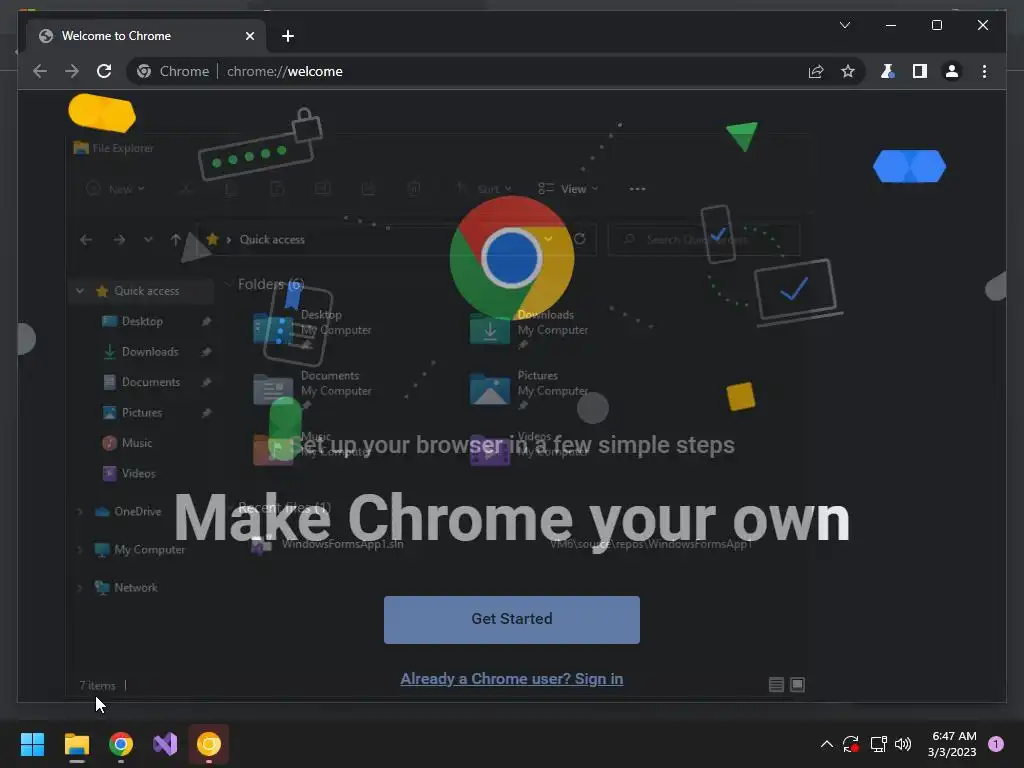Select Videos in File Explorer sidebar
The image size is (1024, 768).
138,473
